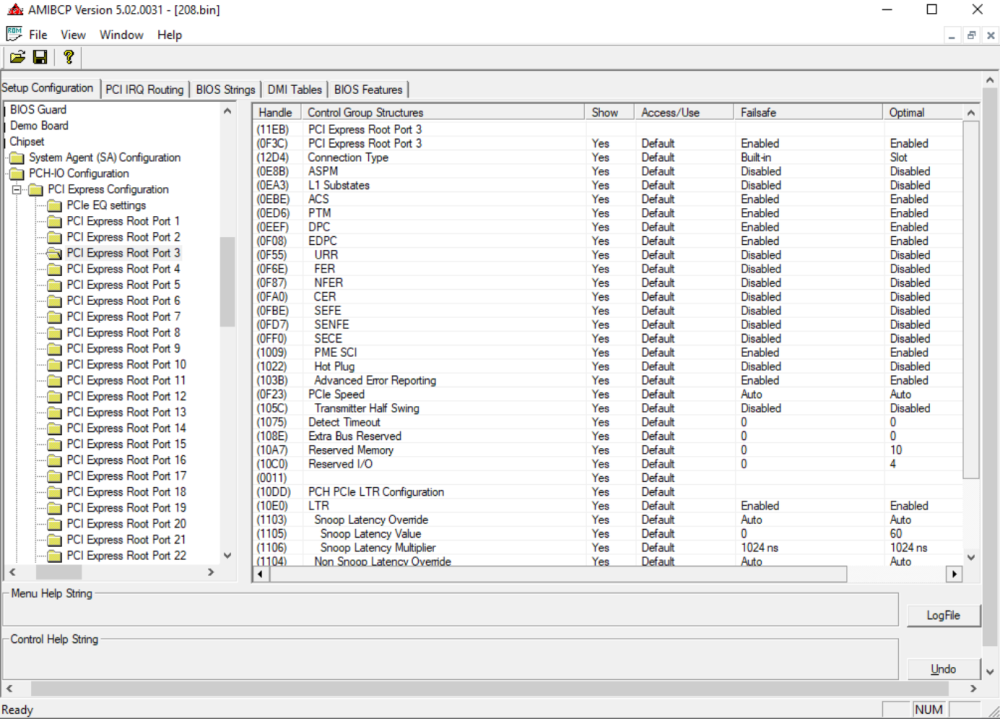
Task: Select folder icon for PCI Express Root Port 2
Action: pyautogui.click(x=55, y=237)
